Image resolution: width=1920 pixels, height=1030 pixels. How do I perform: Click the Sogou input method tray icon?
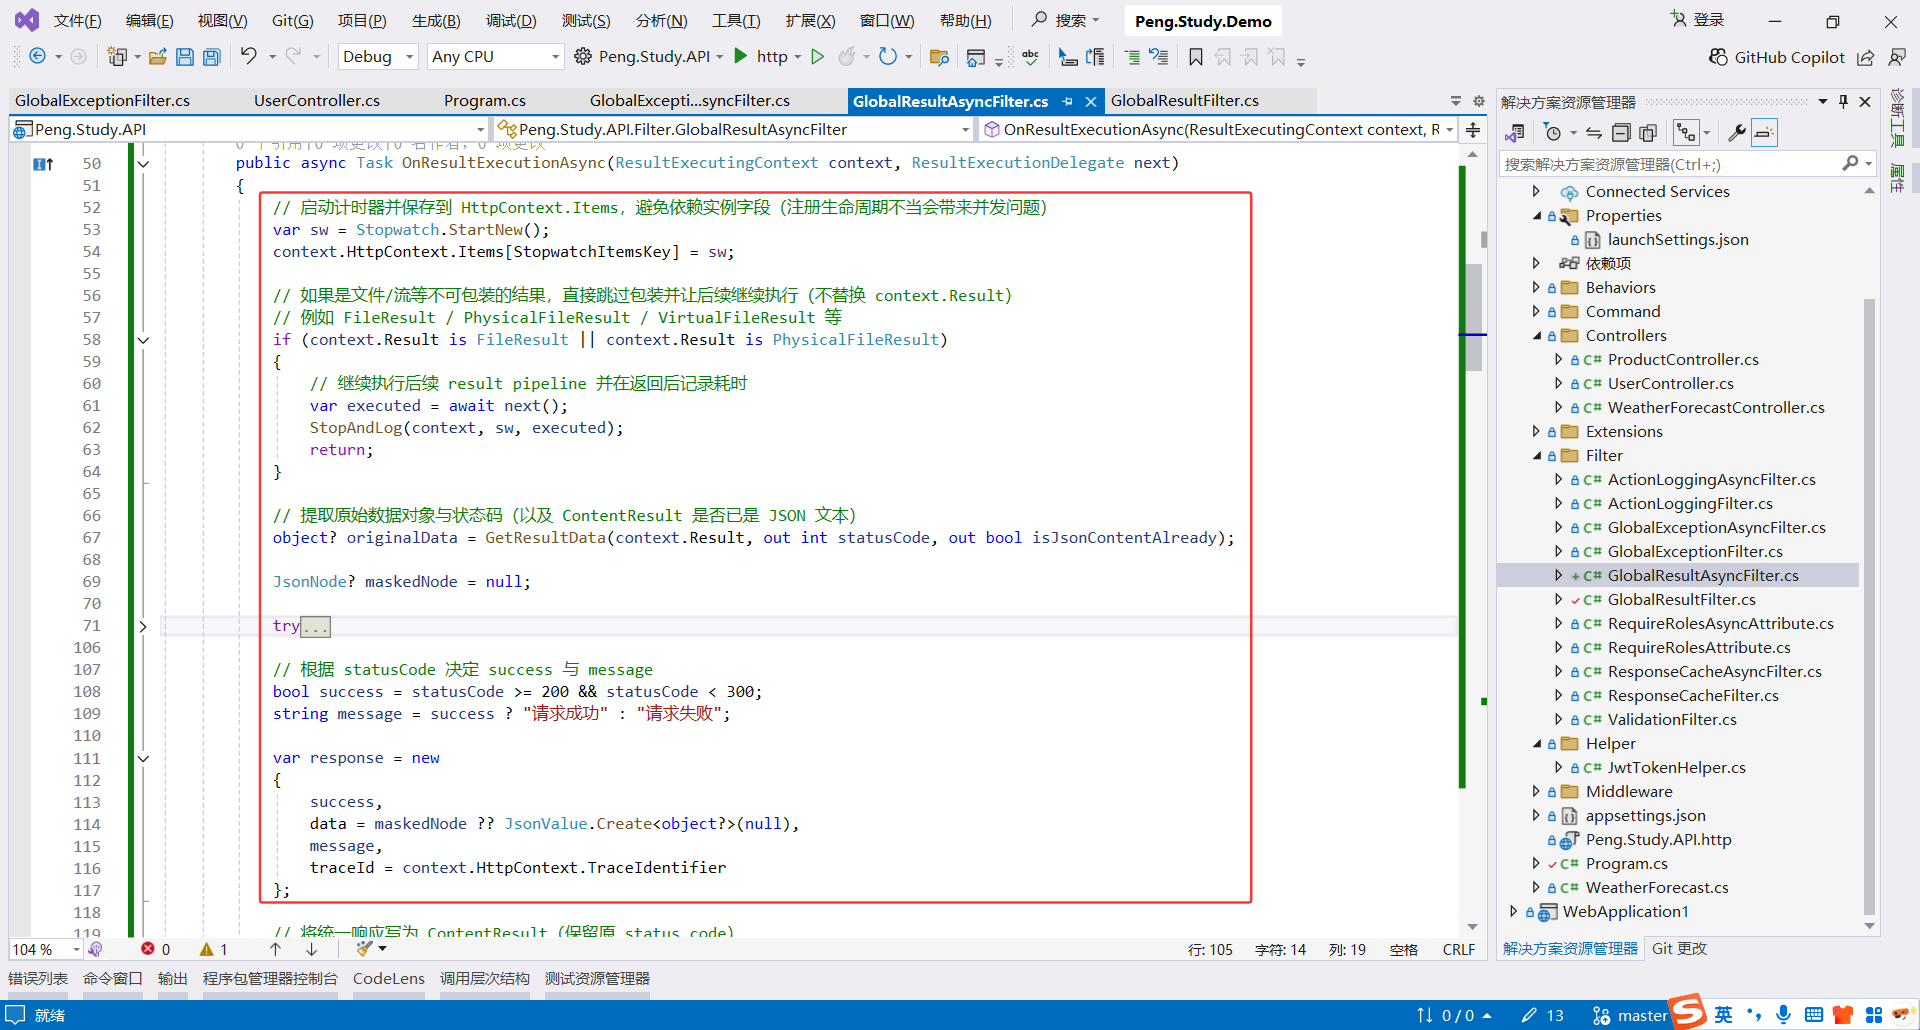(x=1688, y=1012)
